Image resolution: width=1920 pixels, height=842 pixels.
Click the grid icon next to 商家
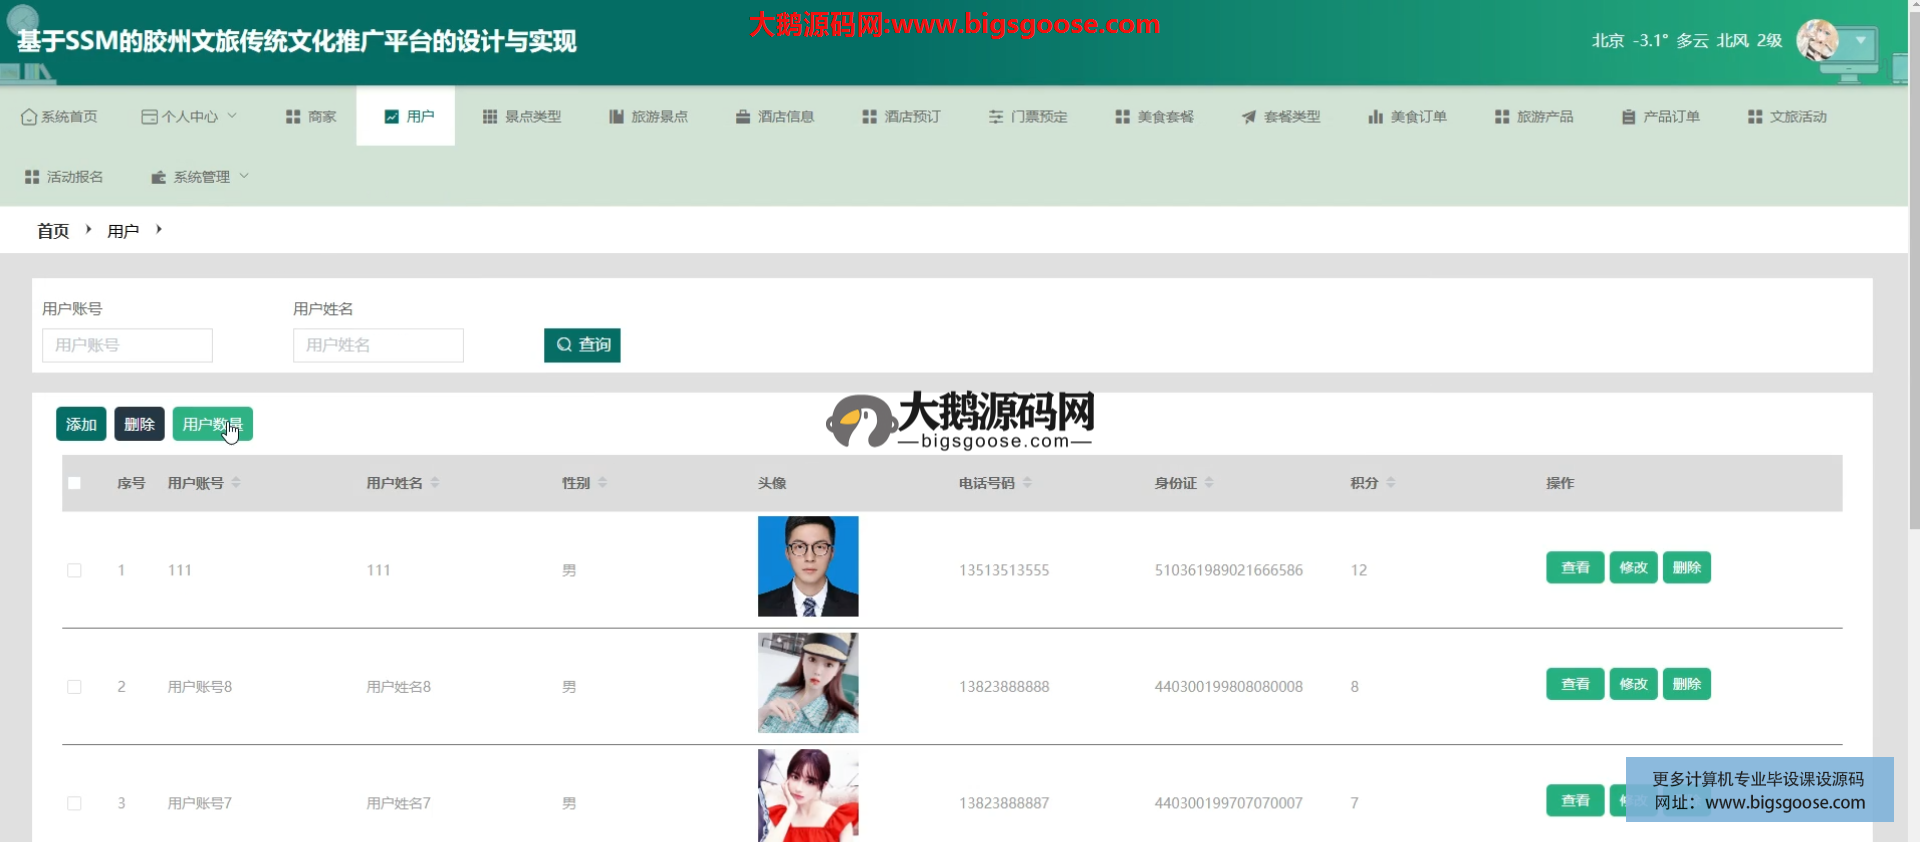point(293,117)
